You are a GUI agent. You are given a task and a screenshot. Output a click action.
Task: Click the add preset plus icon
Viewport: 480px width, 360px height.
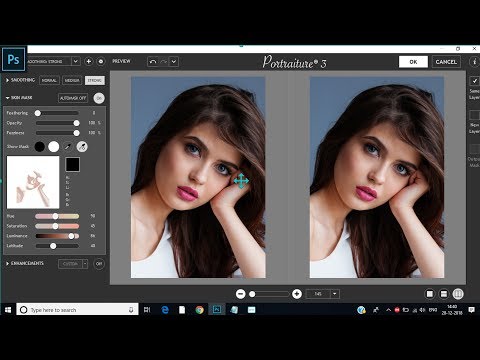pos(89,61)
